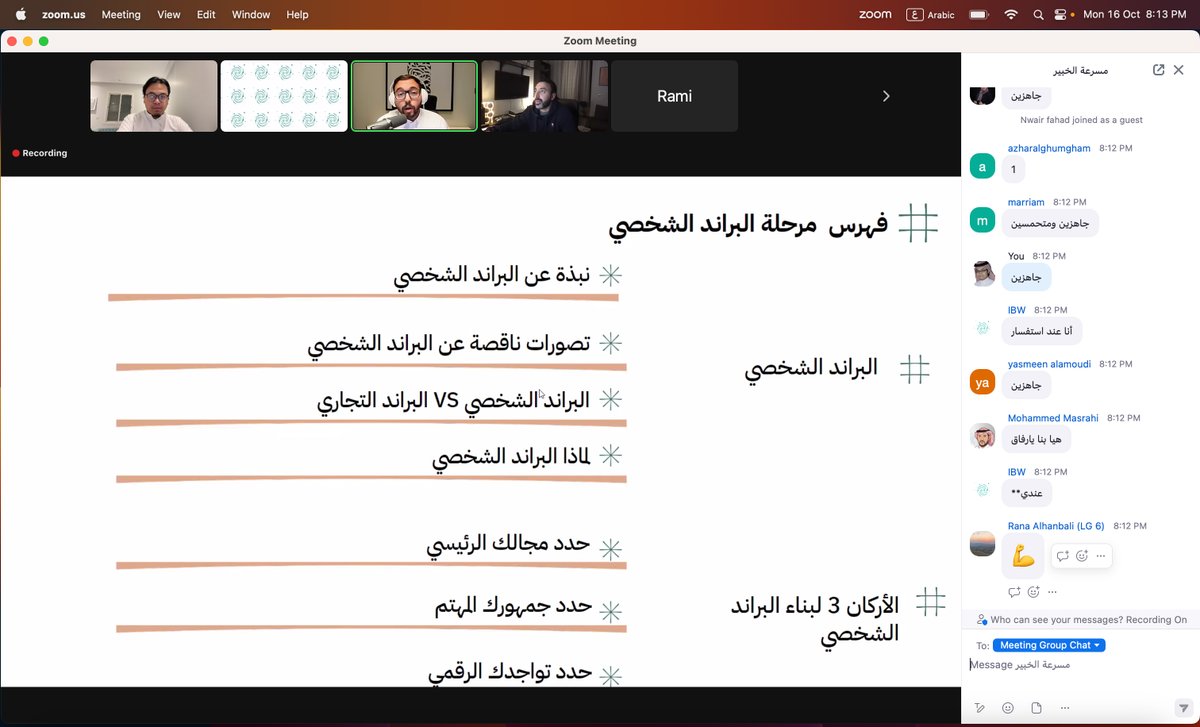The width and height of the screenshot is (1200, 727).
Task: Click the Zoom status icon in the menu bar
Action: coord(875,14)
